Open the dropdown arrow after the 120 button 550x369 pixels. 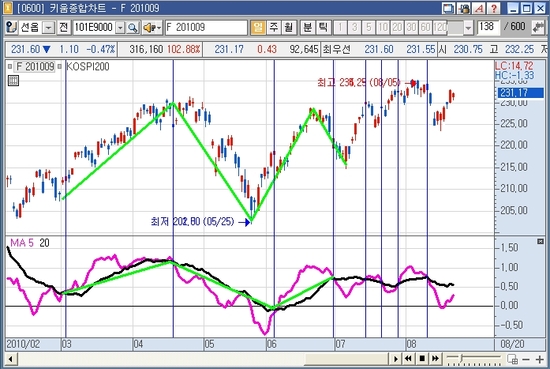468,27
